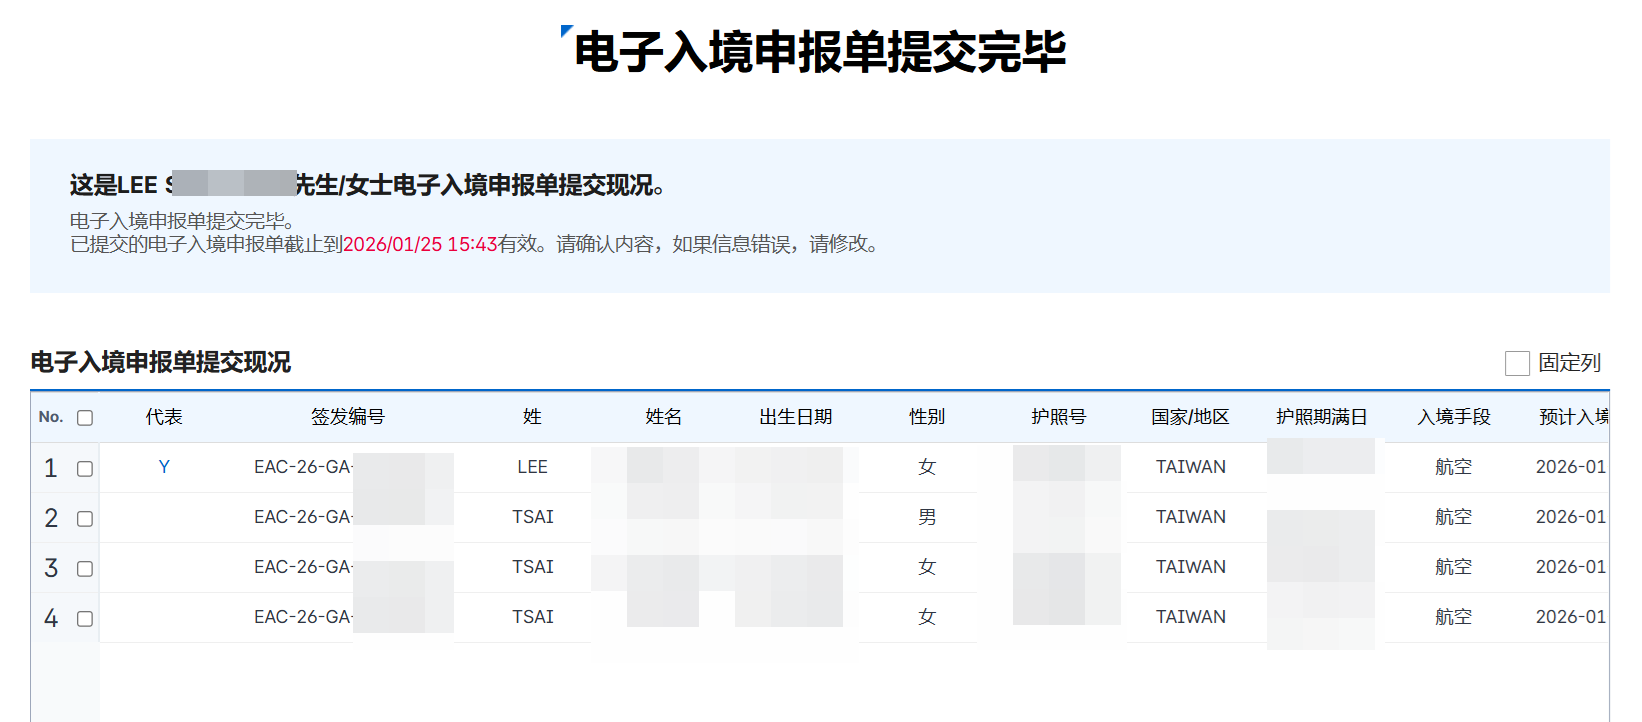The height and width of the screenshot is (722, 1642).
Task: Click the red 2026/01/25 15:43 validity date
Action: (420, 245)
